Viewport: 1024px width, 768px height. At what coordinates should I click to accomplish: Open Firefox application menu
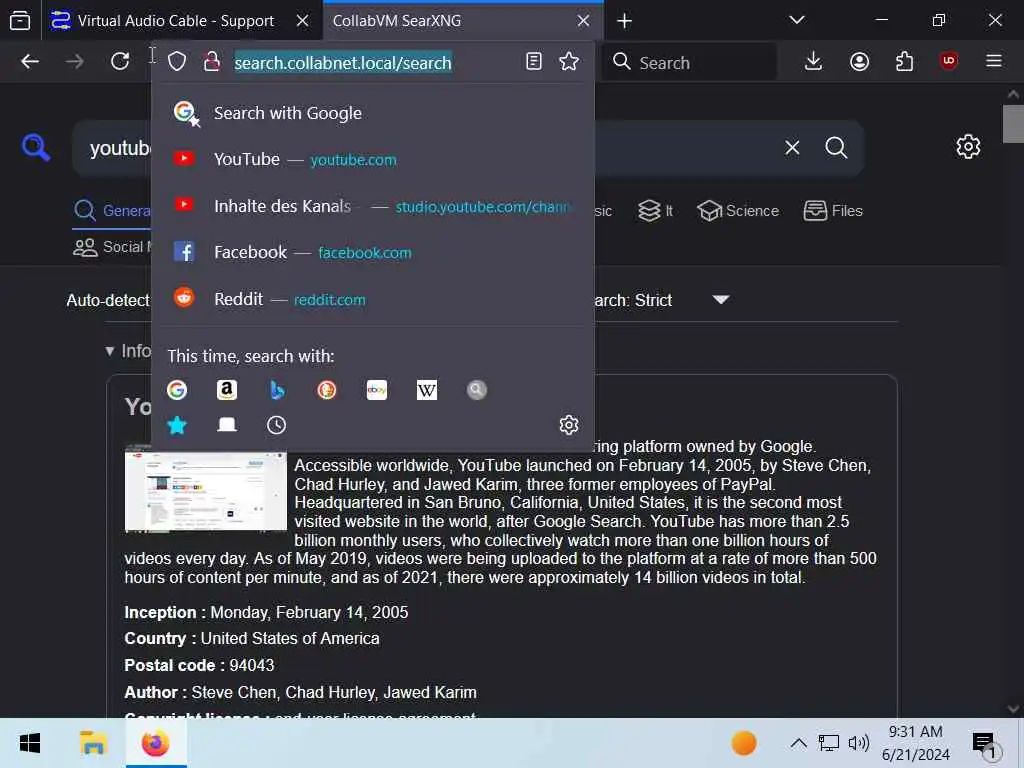click(994, 61)
